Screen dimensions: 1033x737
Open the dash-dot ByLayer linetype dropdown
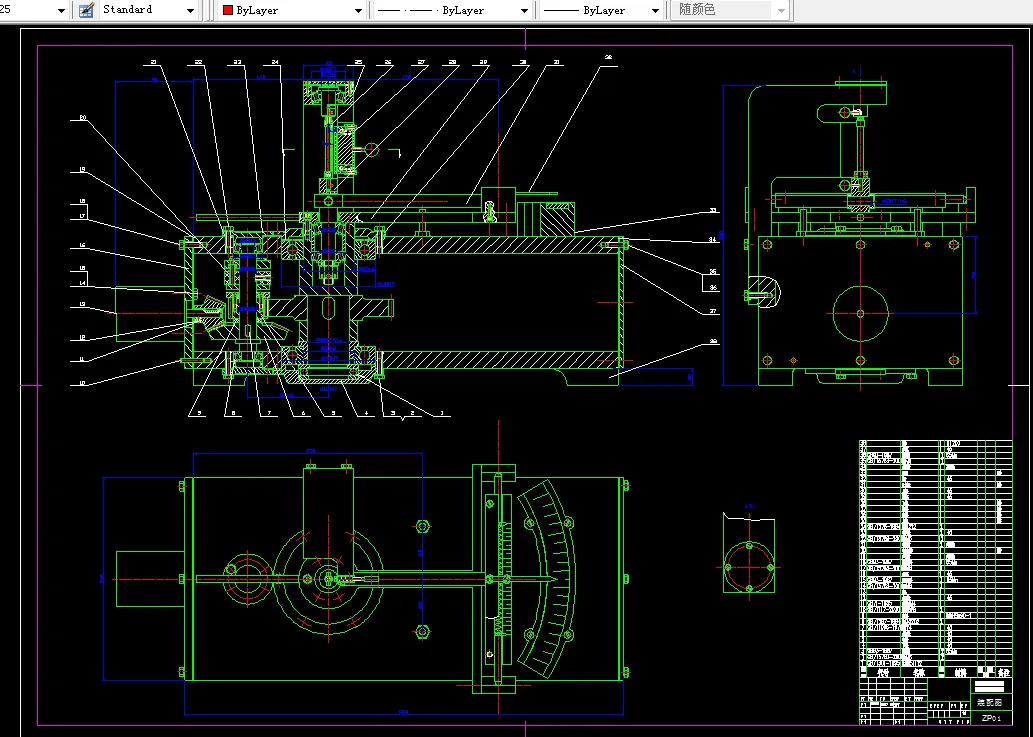452,11
